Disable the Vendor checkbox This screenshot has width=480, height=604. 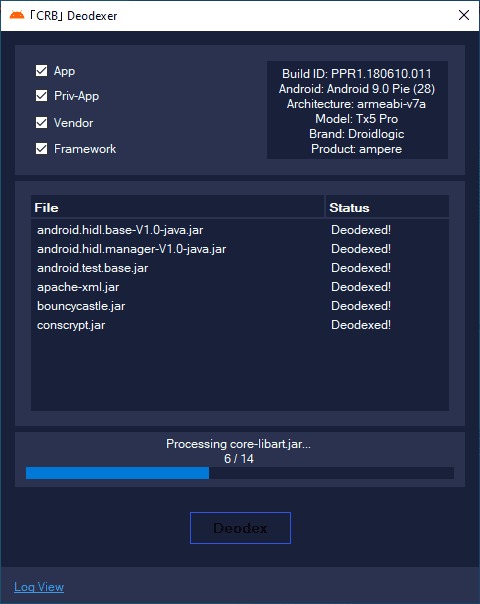coord(42,122)
